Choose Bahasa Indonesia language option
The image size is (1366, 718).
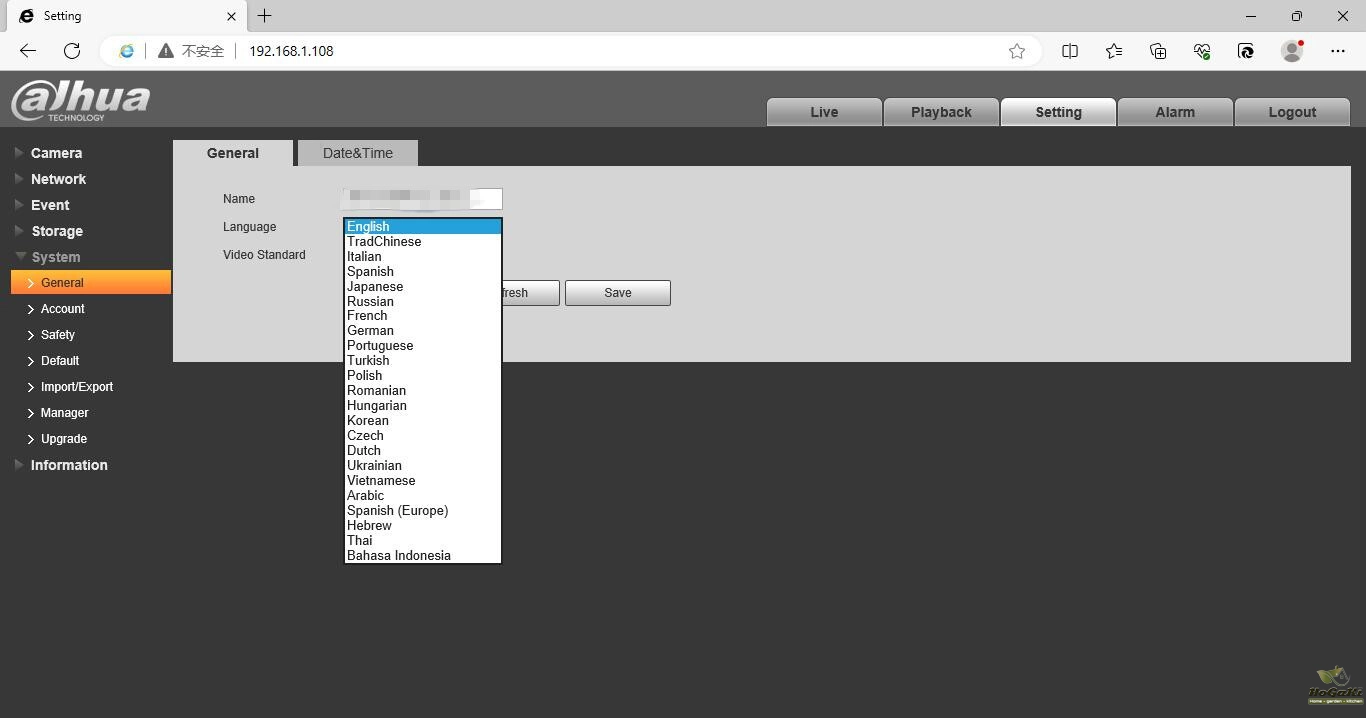tap(399, 555)
